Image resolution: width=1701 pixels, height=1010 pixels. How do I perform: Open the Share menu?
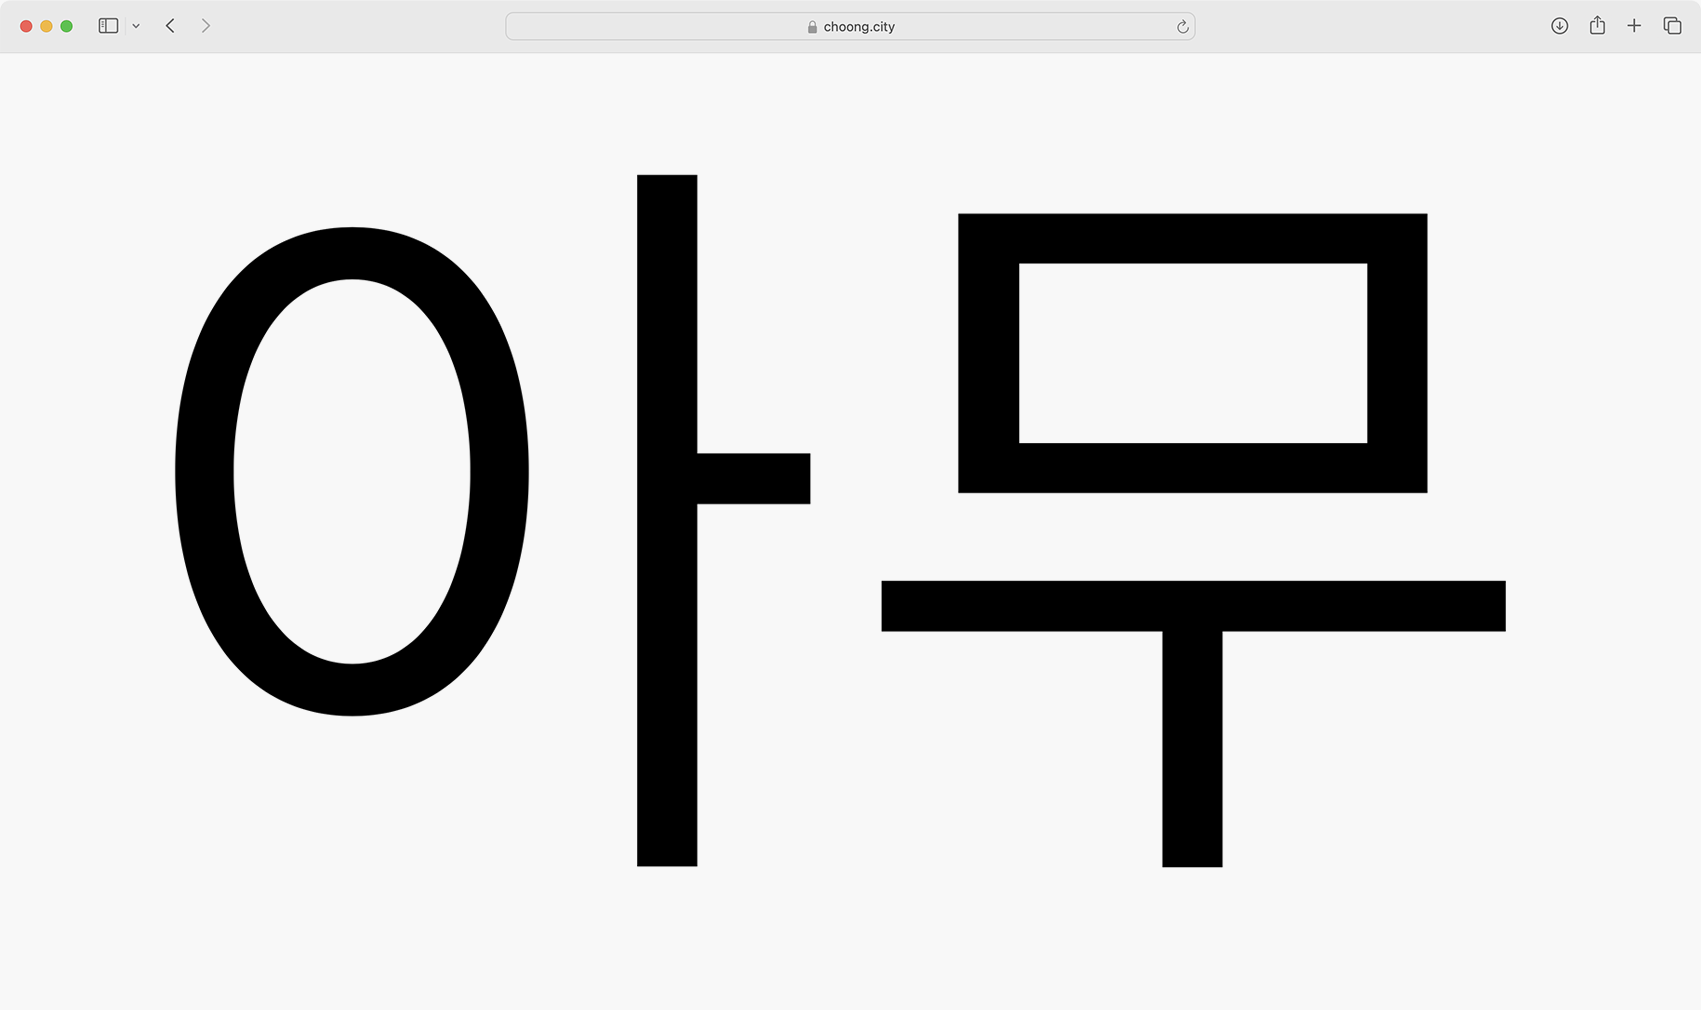pyautogui.click(x=1597, y=26)
